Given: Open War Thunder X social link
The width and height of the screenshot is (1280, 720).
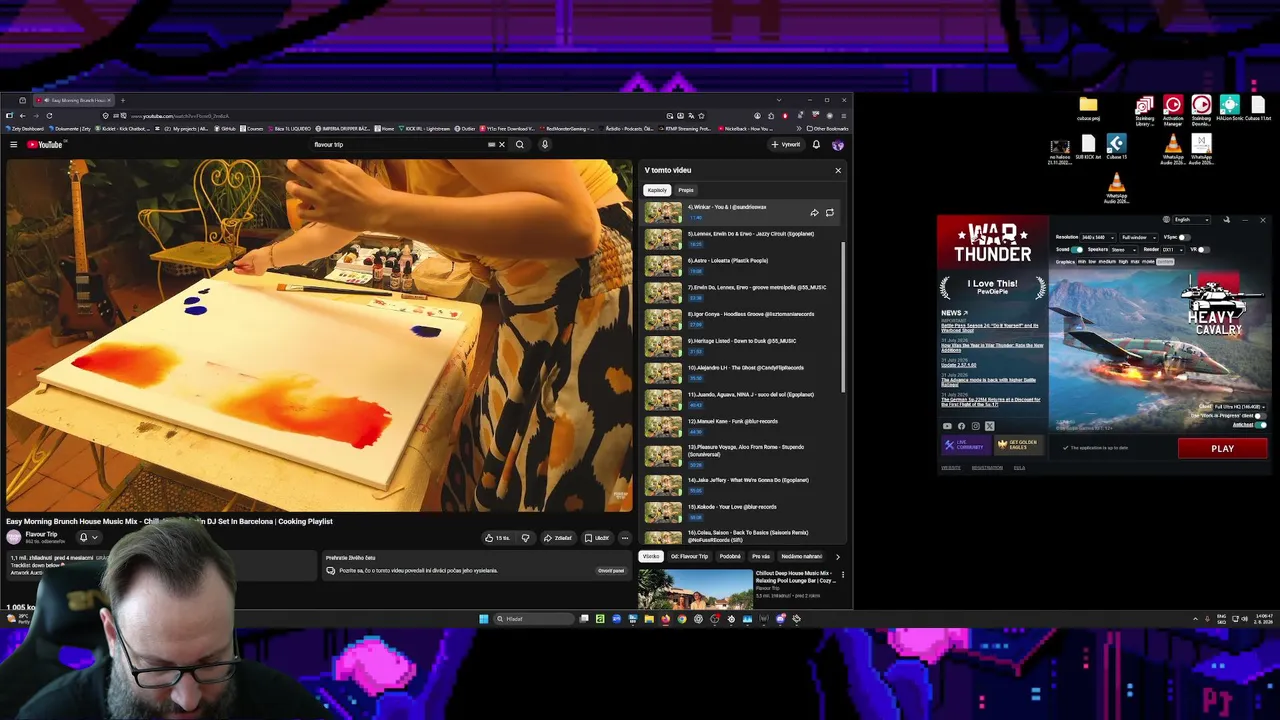Looking at the screenshot, I should pyautogui.click(x=990, y=426).
